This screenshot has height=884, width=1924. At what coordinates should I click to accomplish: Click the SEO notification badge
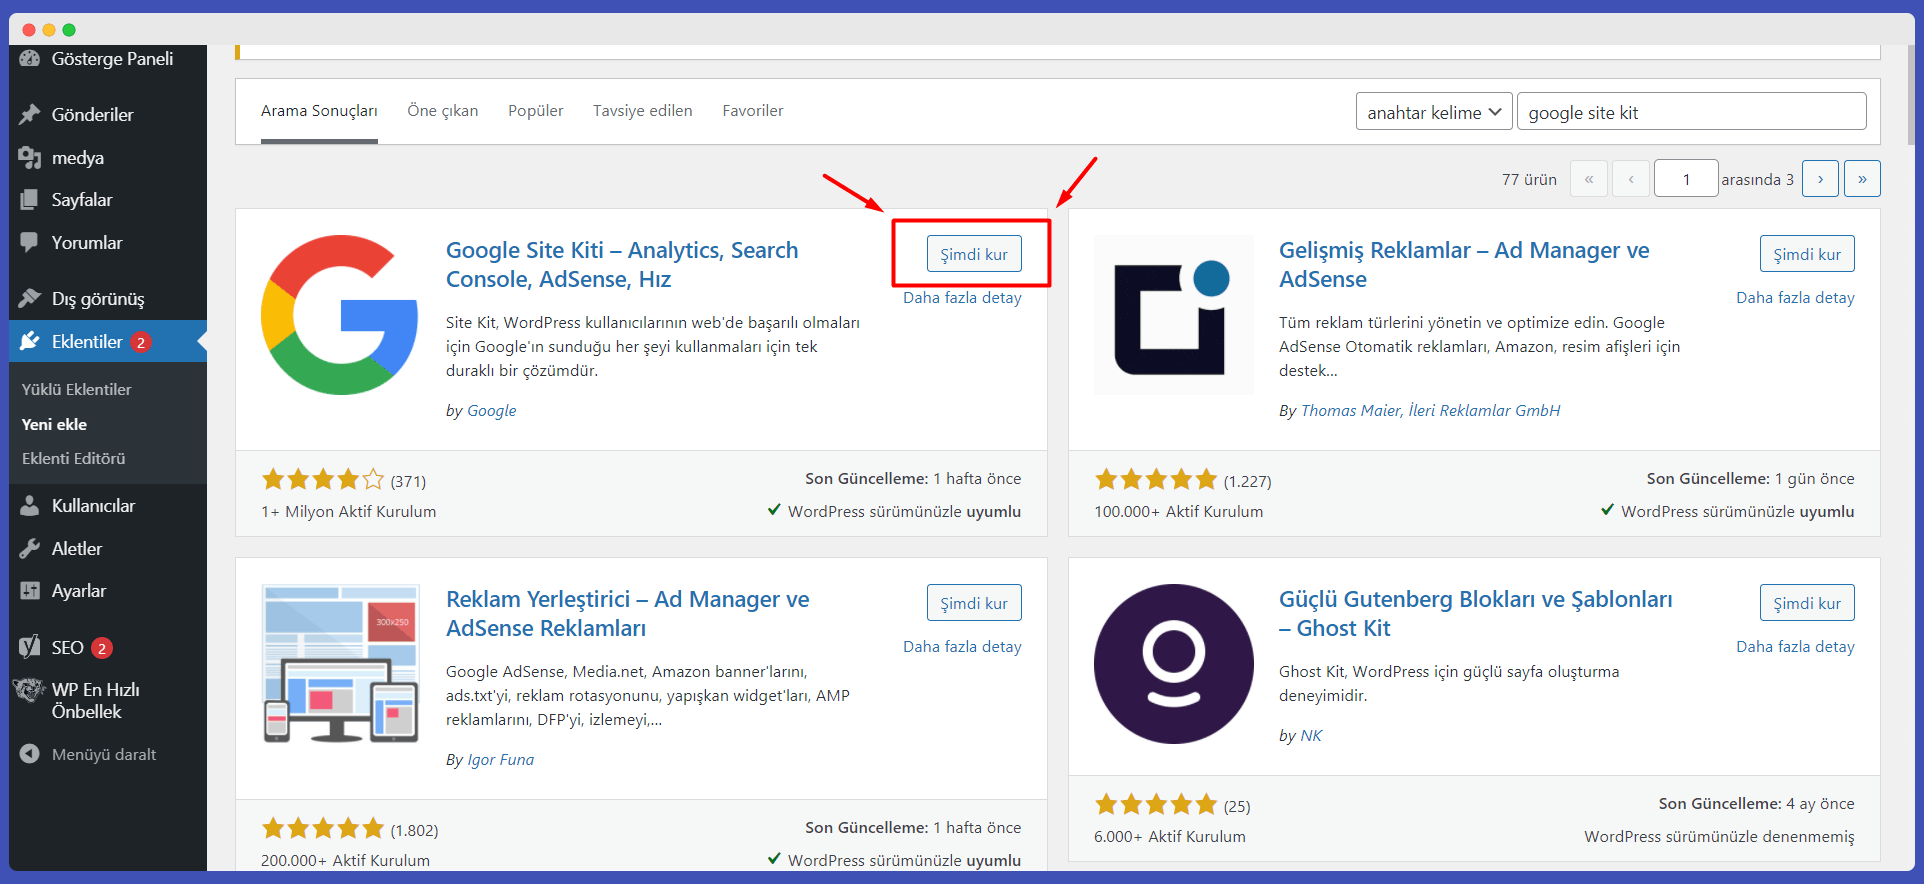click(102, 648)
